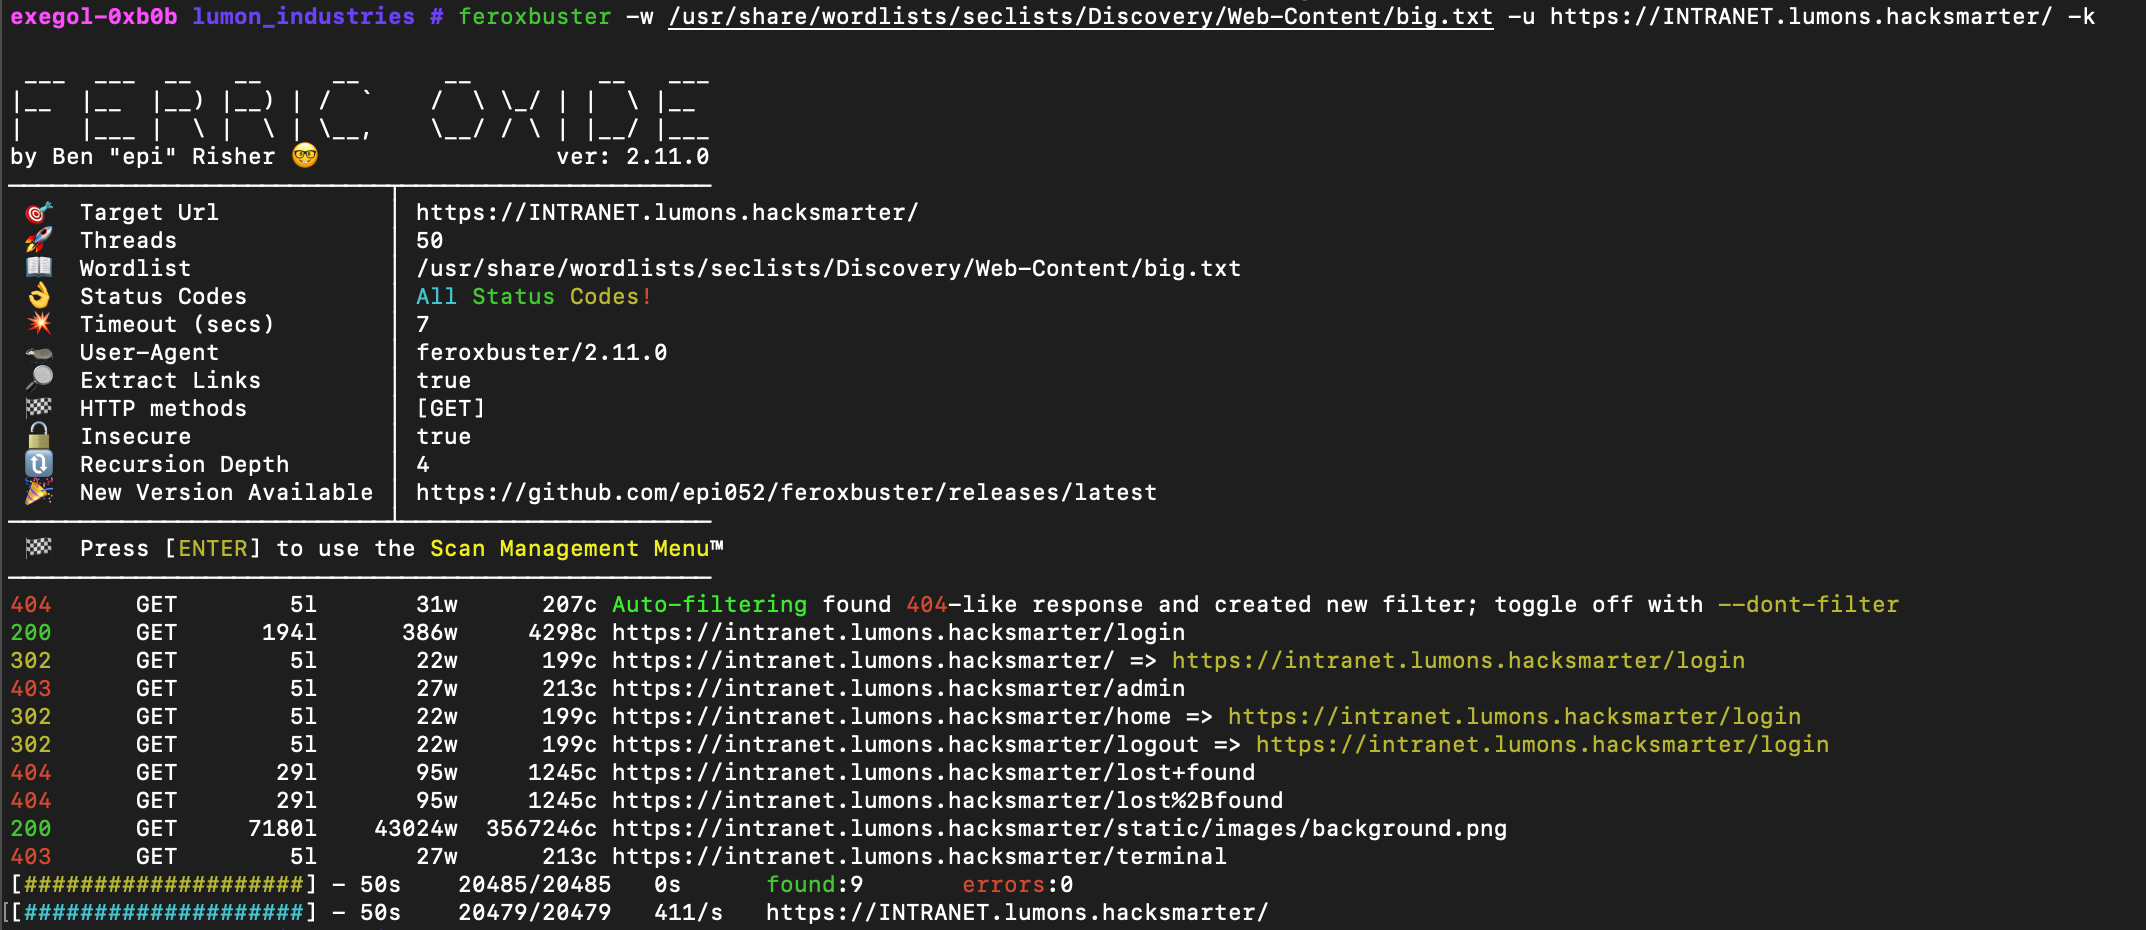This screenshot has height=930, width=2146.
Task: Click the target dart icon beside Target Url
Action: (x=39, y=212)
